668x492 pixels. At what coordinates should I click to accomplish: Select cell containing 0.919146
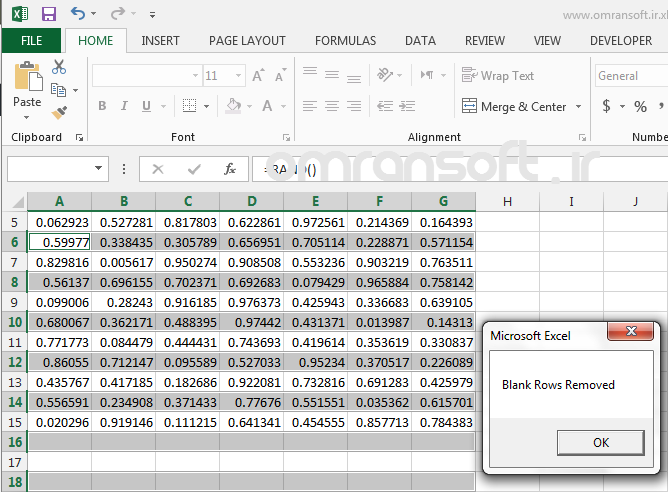pyautogui.click(x=124, y=423)
